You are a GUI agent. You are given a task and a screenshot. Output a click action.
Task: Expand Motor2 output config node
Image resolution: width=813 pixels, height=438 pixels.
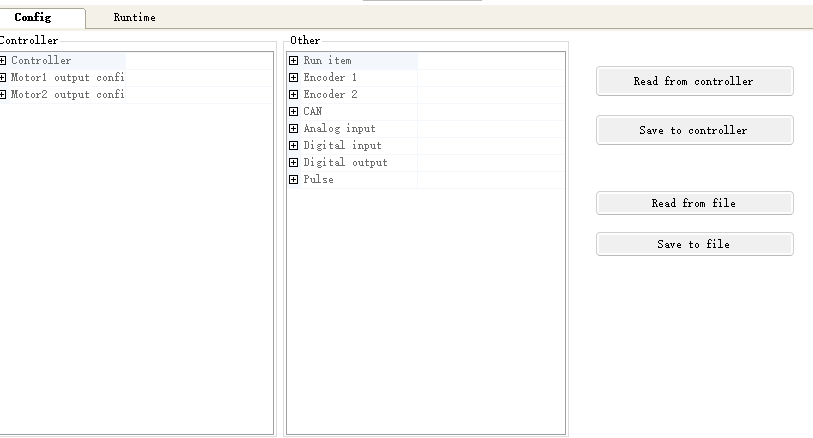pyautogui.click(x=3, y=95)
